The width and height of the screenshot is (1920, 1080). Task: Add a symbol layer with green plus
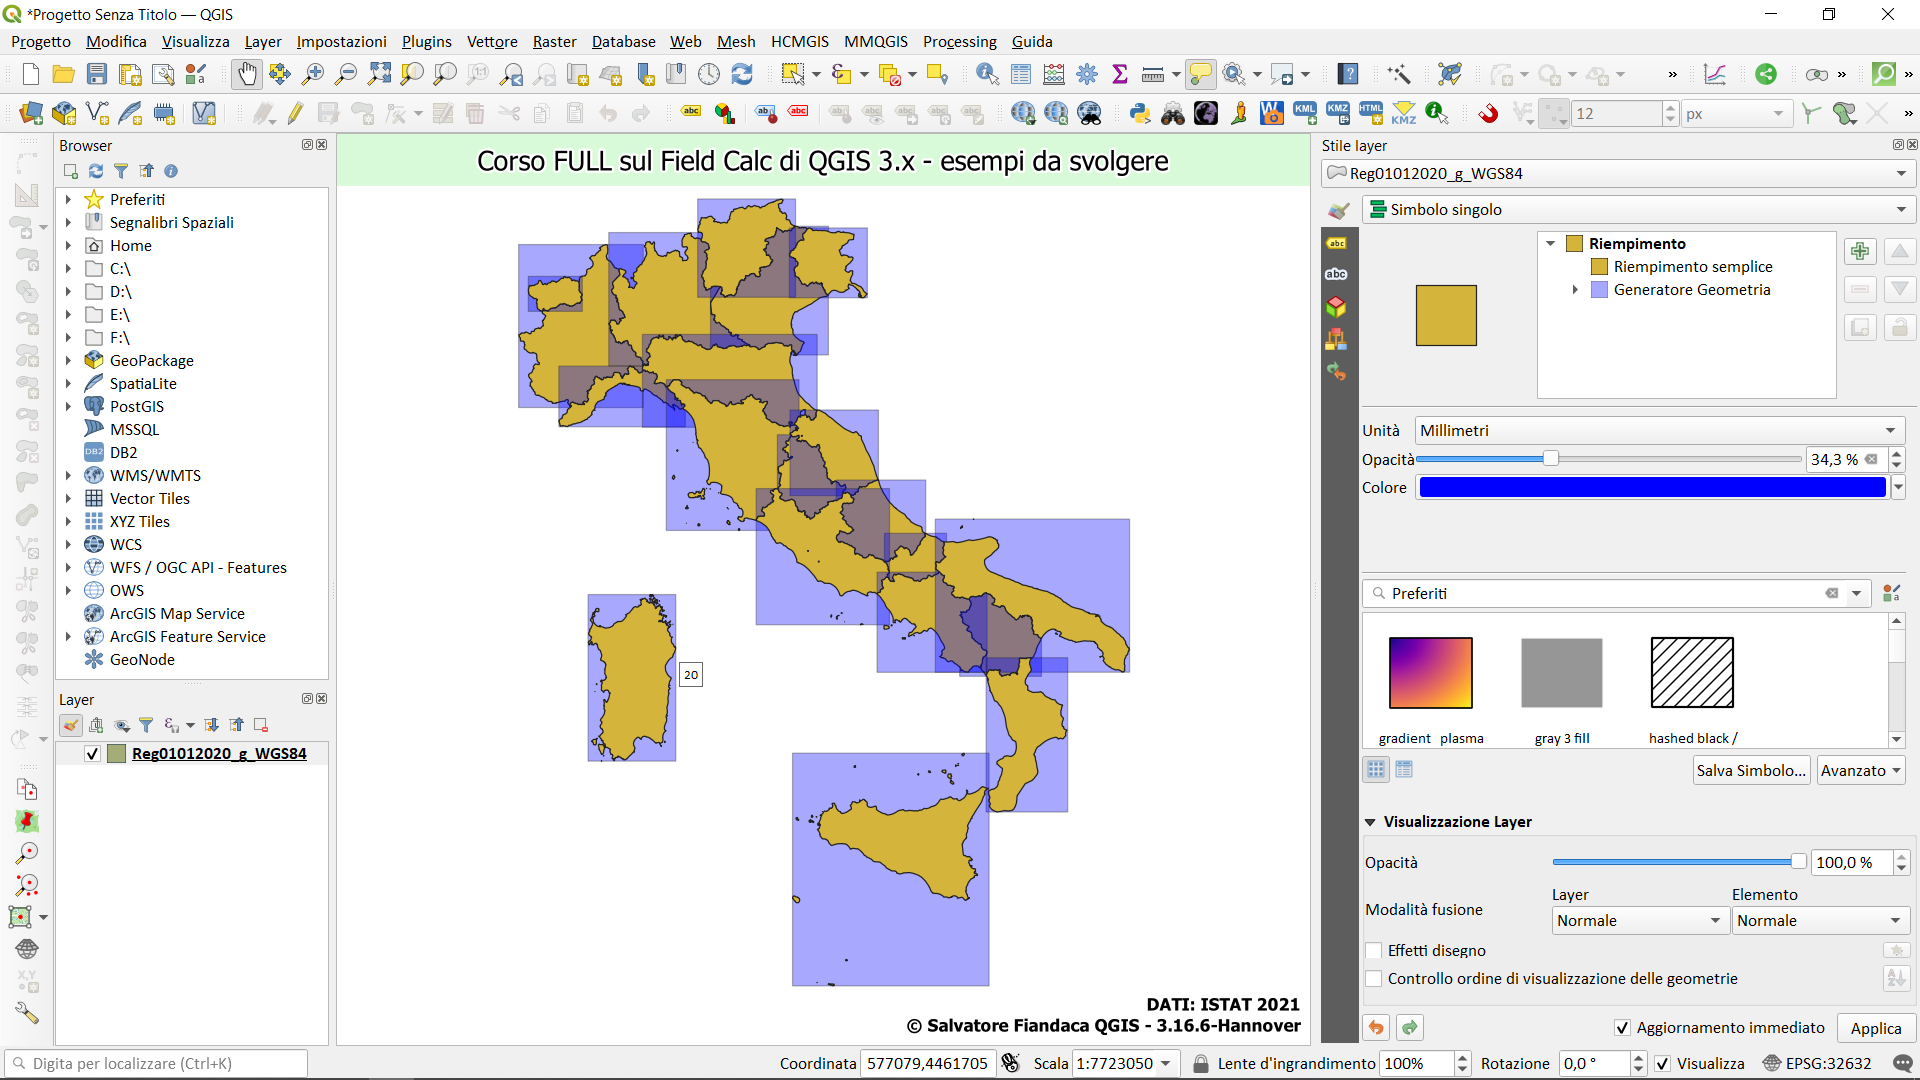point(1860,251)
